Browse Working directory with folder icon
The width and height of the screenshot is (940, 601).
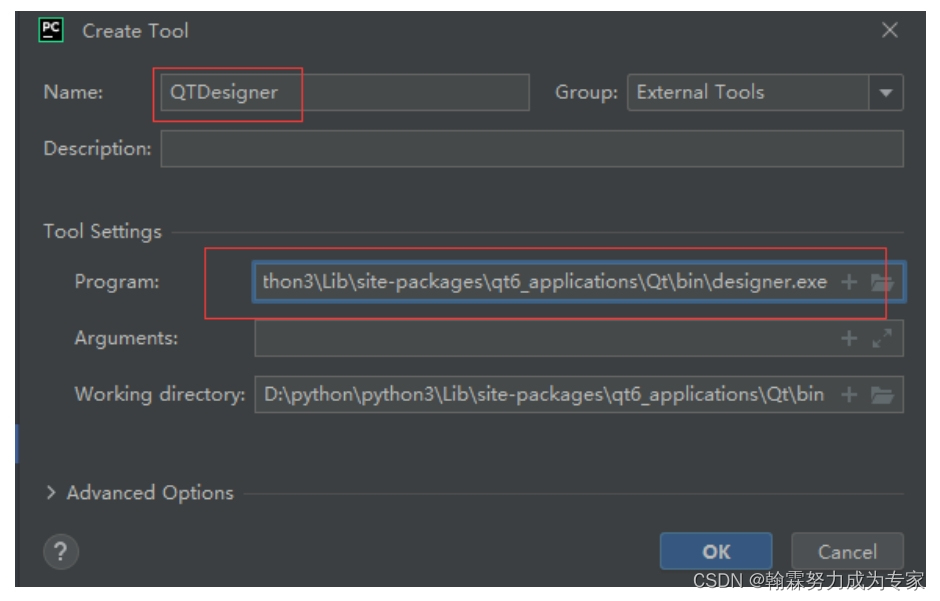pos(882,395)
